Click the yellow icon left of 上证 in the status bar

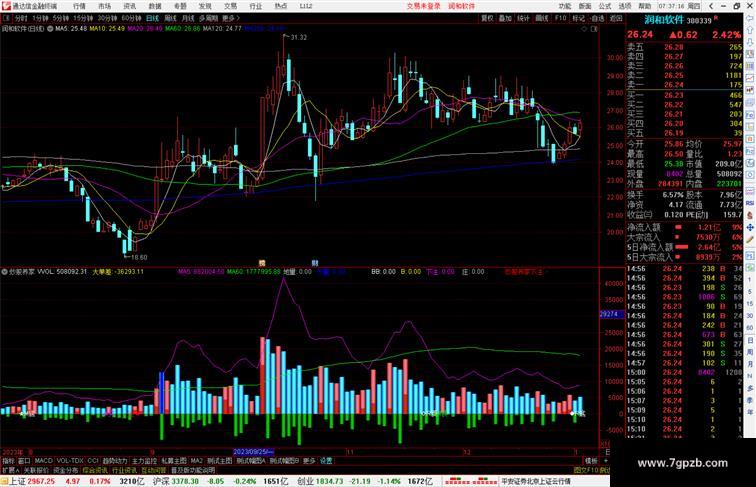(4, 481)
